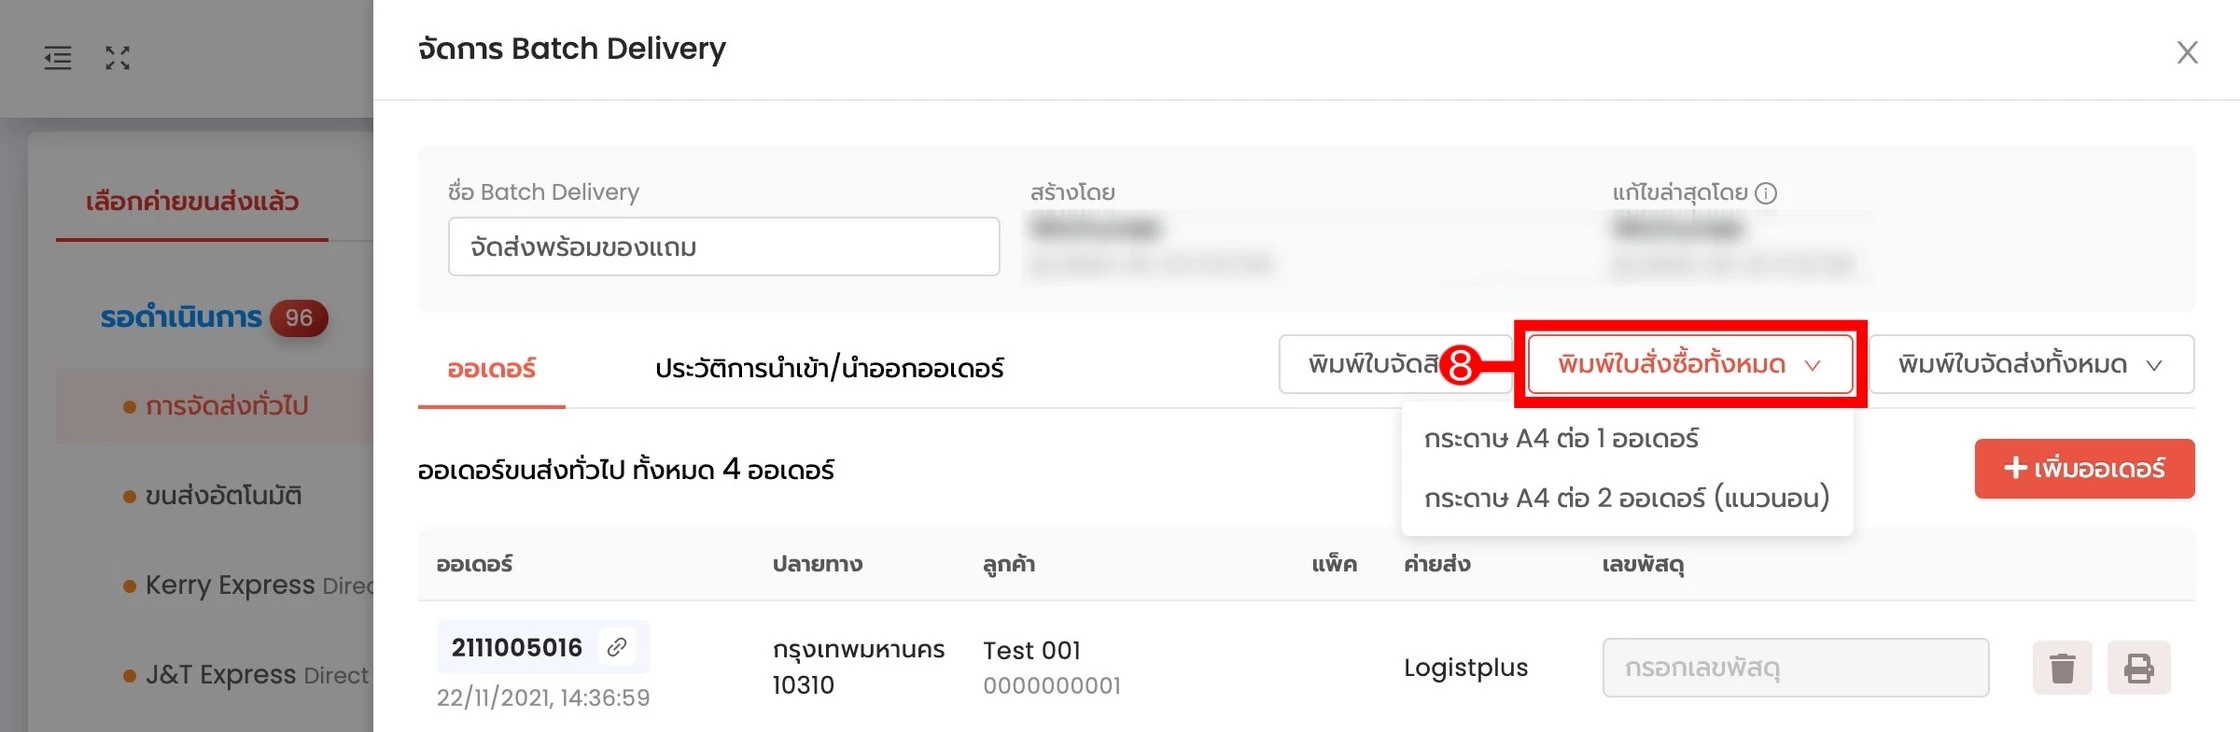Choose กระดาษ A4 ต่อ 1 ออเดอร์ option
Screen dimensions: 2240x732
1561,438
